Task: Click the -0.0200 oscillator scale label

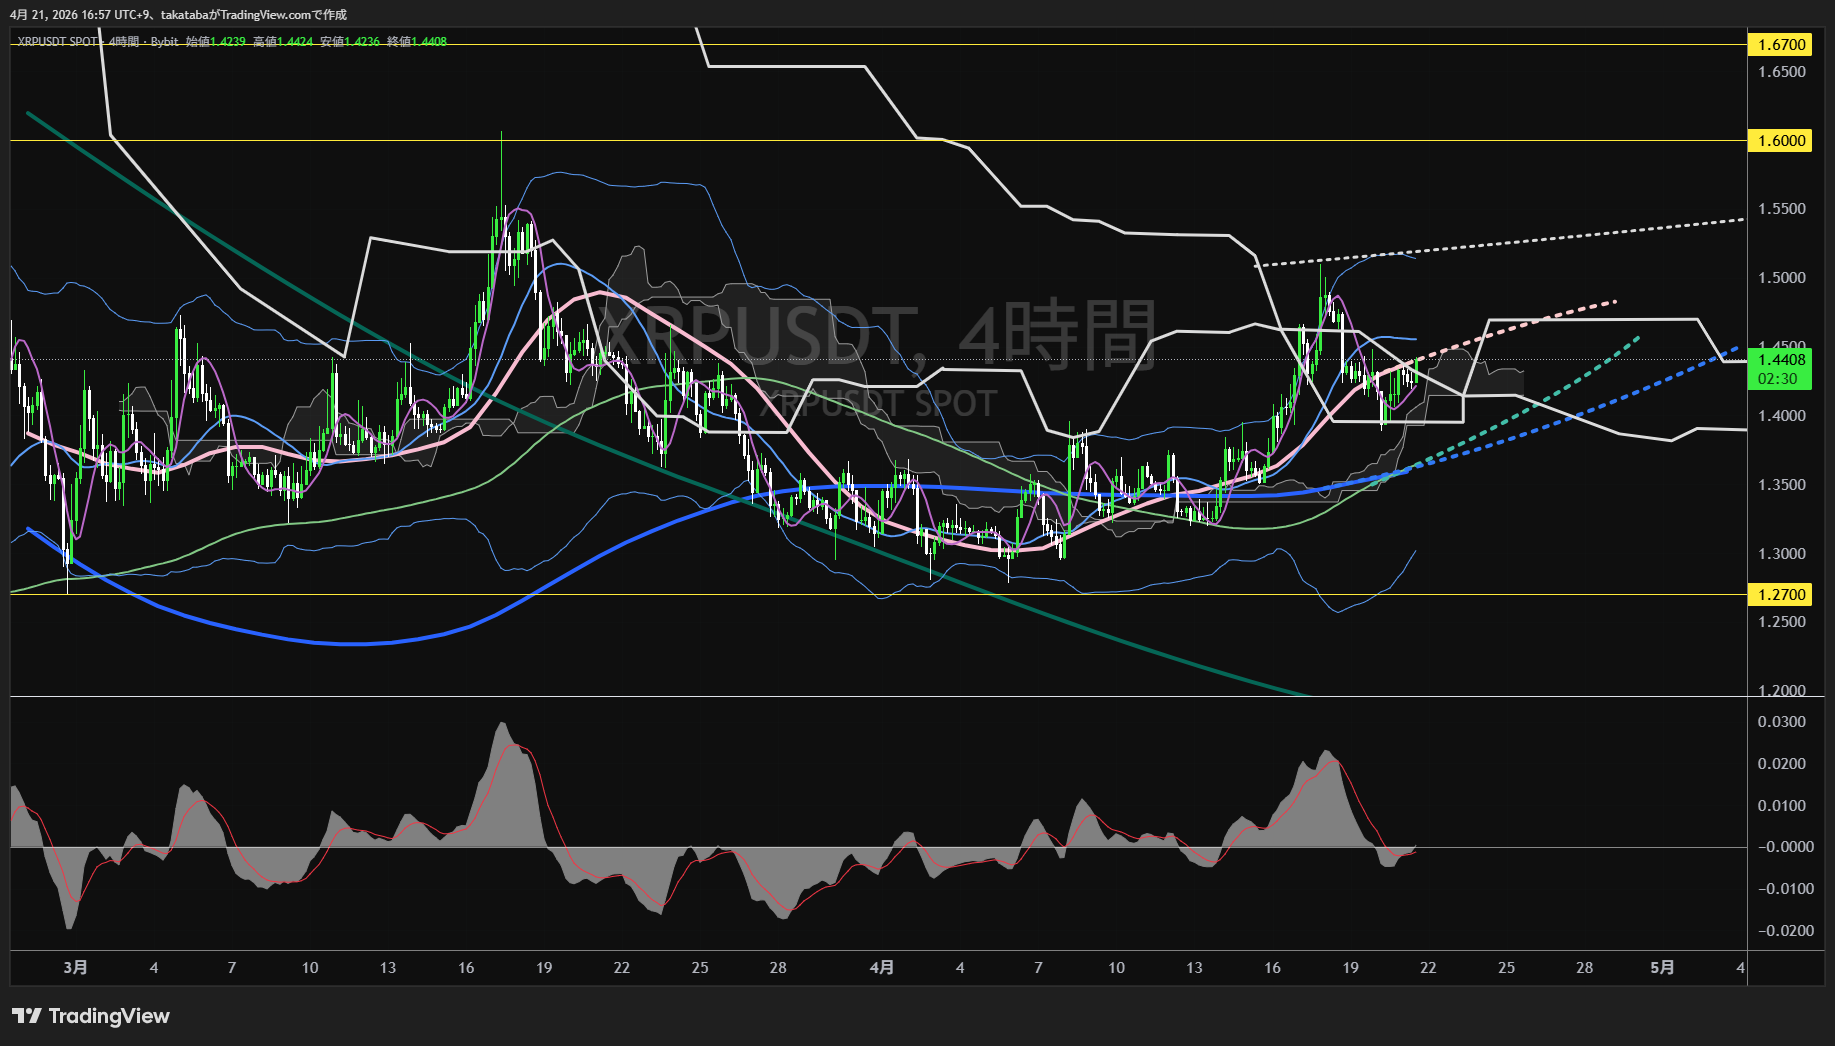Action: click(x=1781, y=930)
